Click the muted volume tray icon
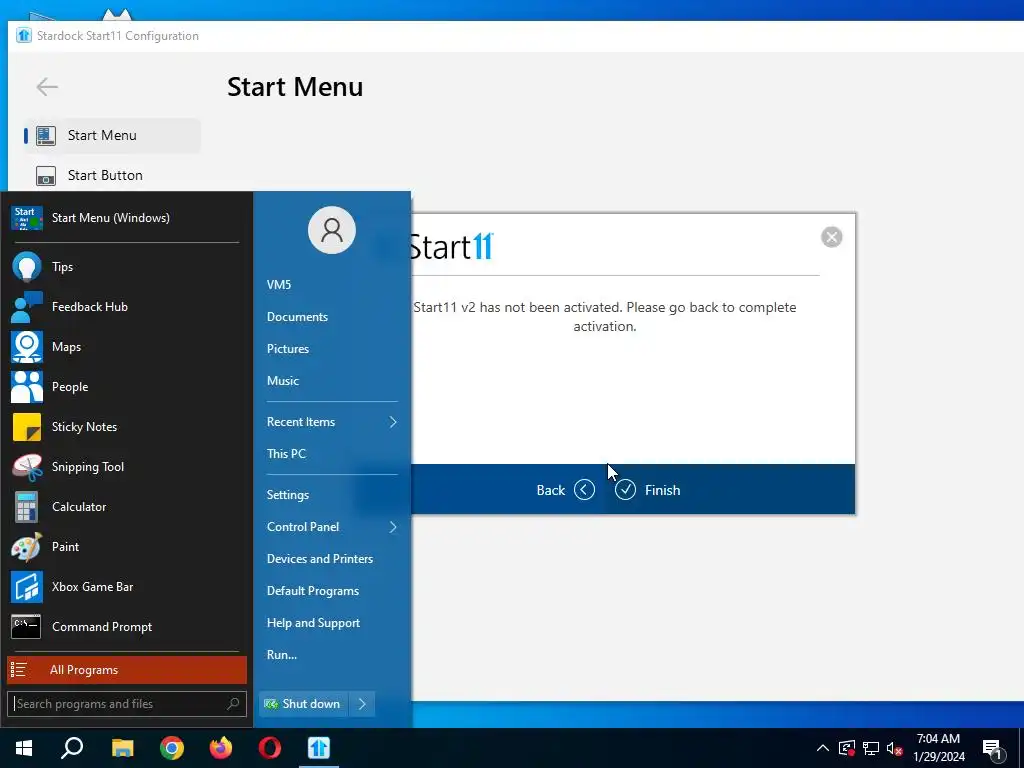Image resolution: width=1024 pixels, height=768 pixels. (x=895, y=749)
